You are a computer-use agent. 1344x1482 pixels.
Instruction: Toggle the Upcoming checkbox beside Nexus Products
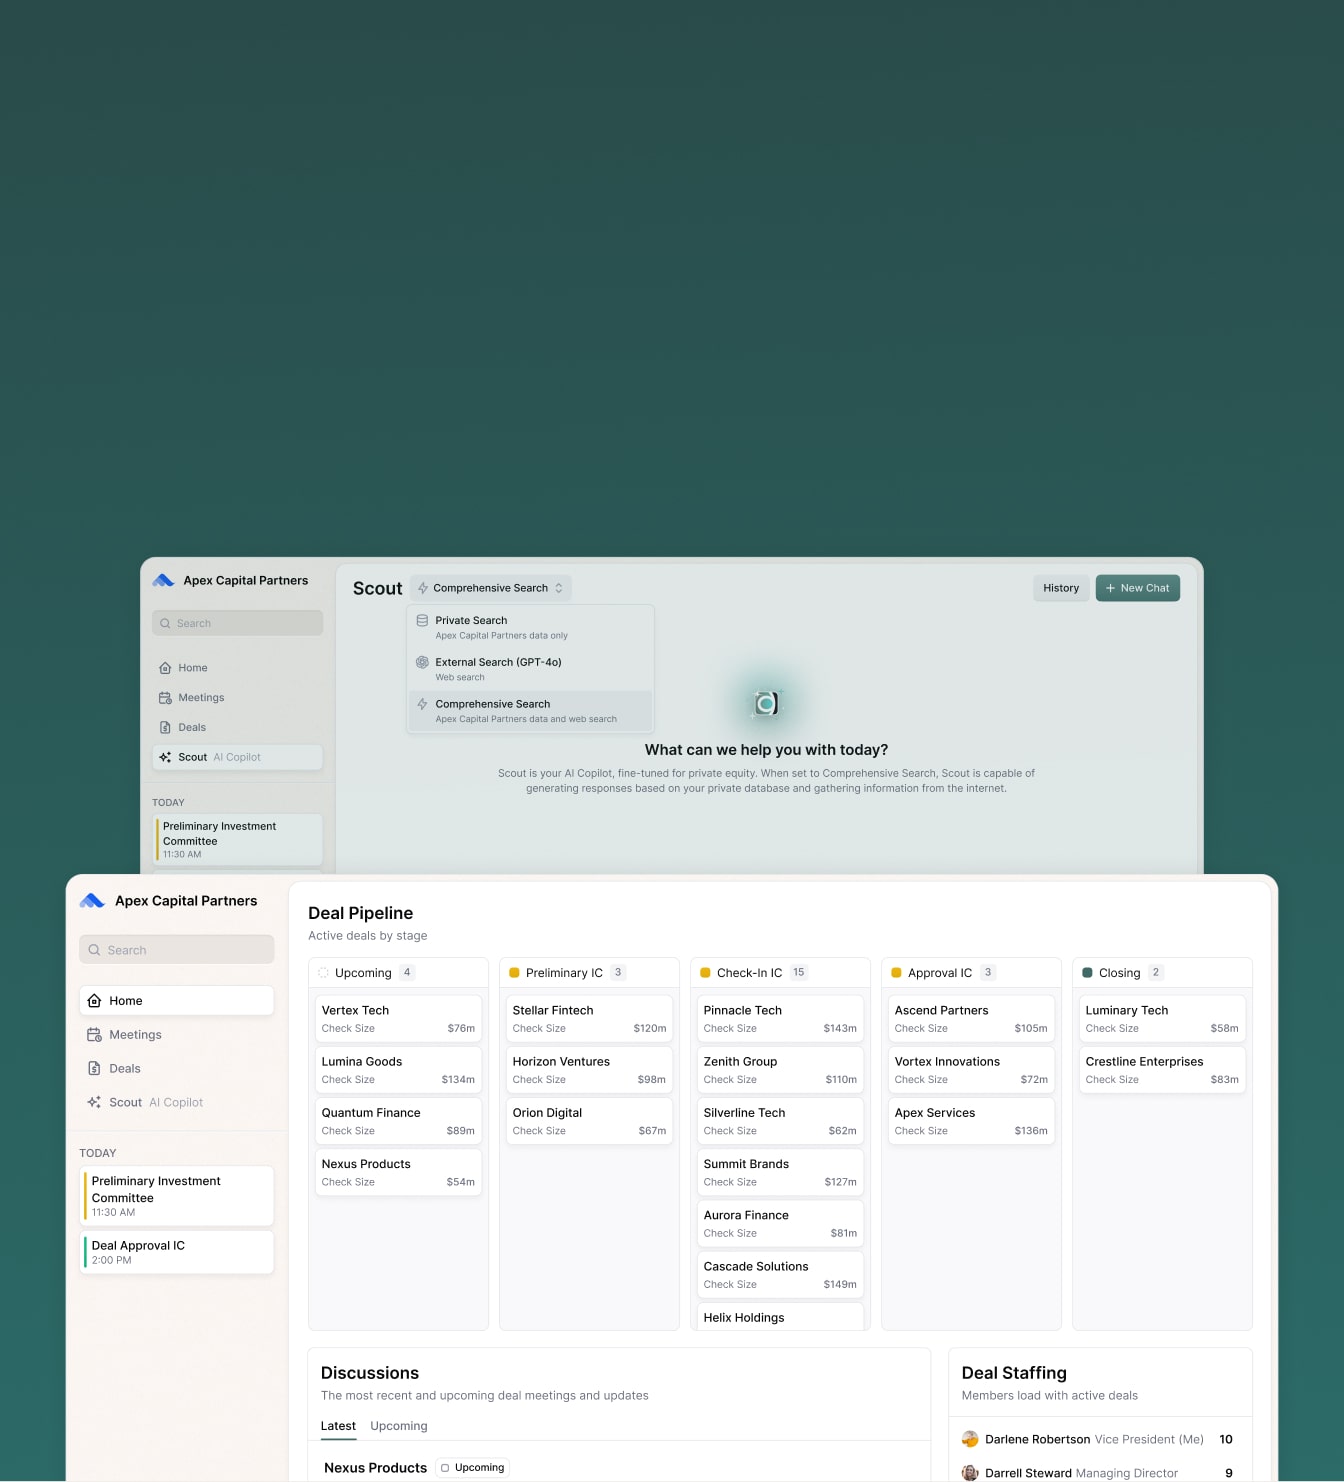pyautogui.click(x=445, y=1467)
